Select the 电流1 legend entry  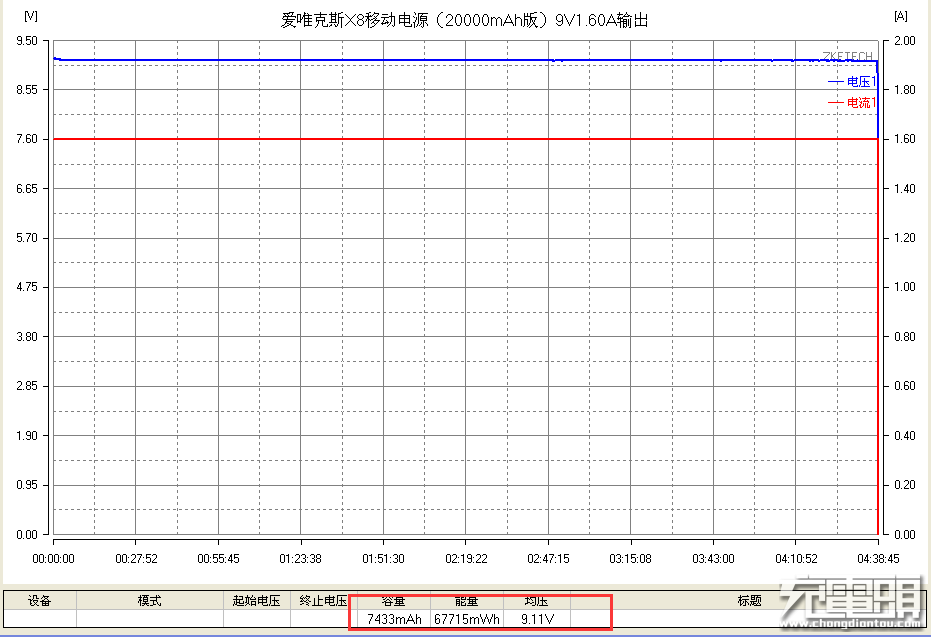[852, 103]
